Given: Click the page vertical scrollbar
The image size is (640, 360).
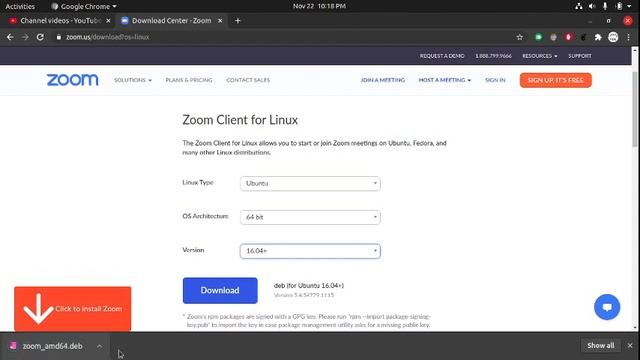Looking at the screenshot, I should [635, 110].
